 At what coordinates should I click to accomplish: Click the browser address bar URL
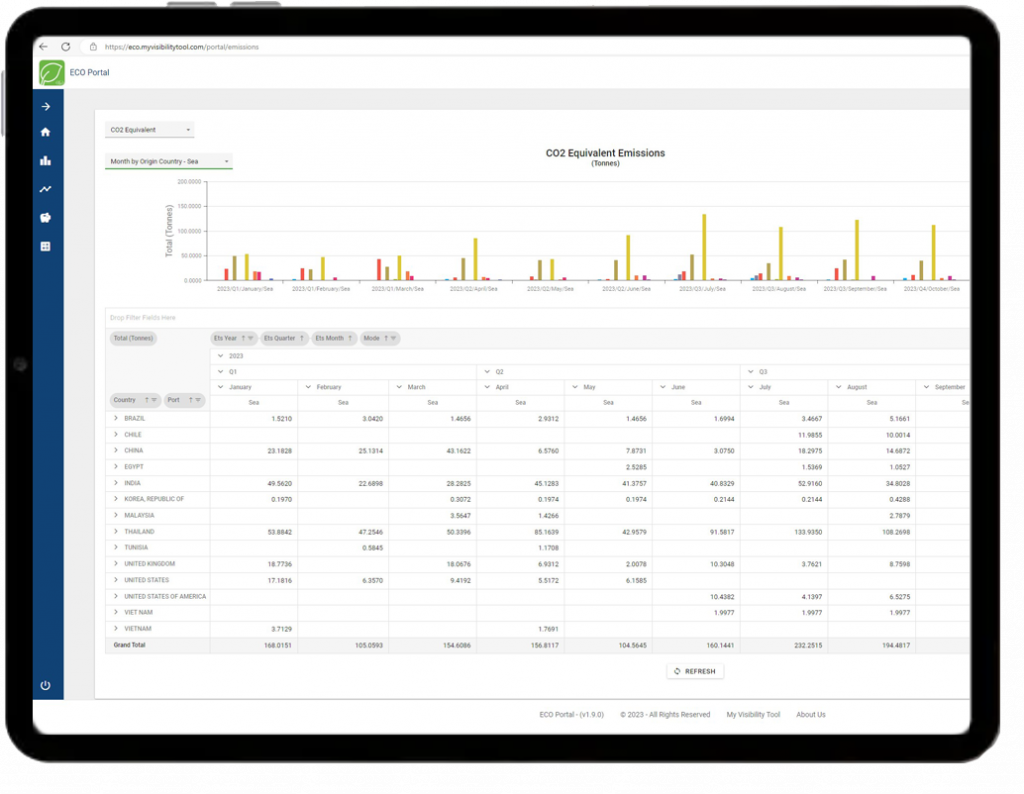coord(180,47)
